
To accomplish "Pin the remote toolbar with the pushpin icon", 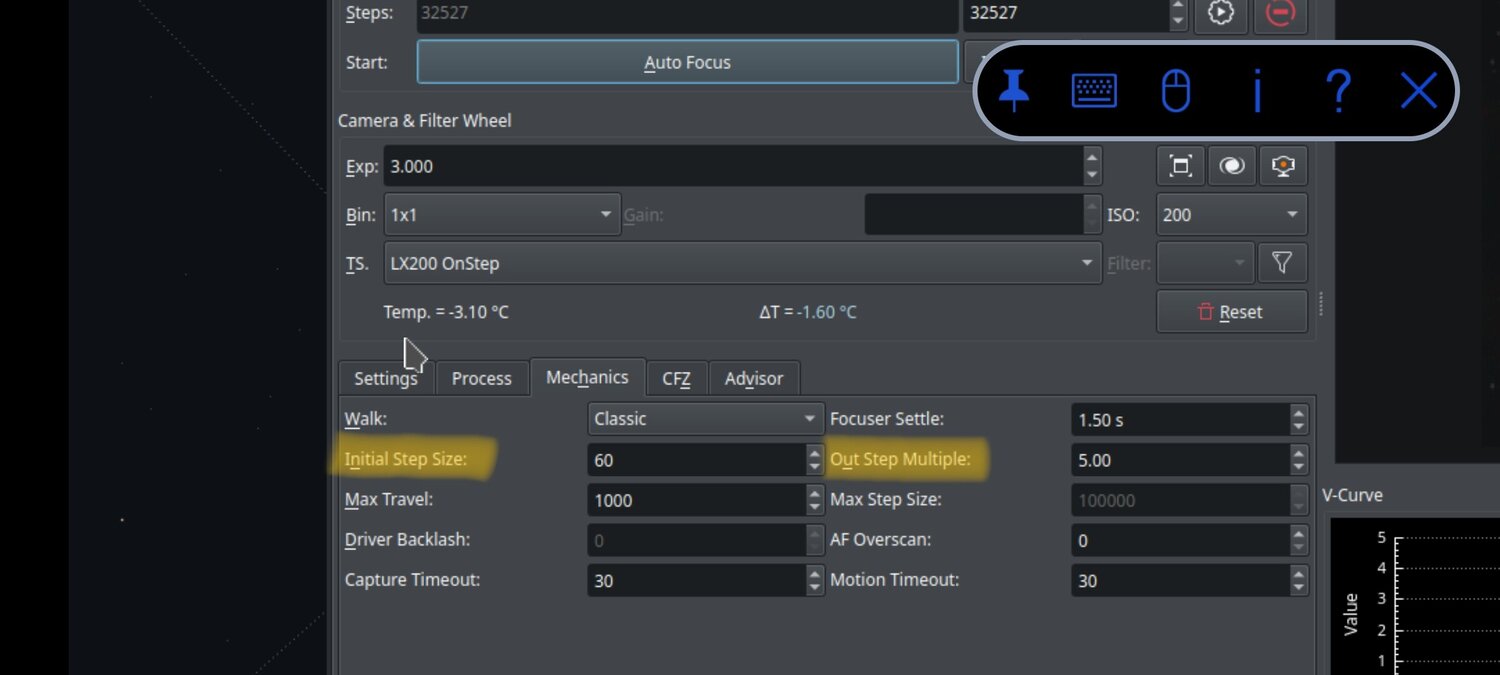I will coord(1014,91).
